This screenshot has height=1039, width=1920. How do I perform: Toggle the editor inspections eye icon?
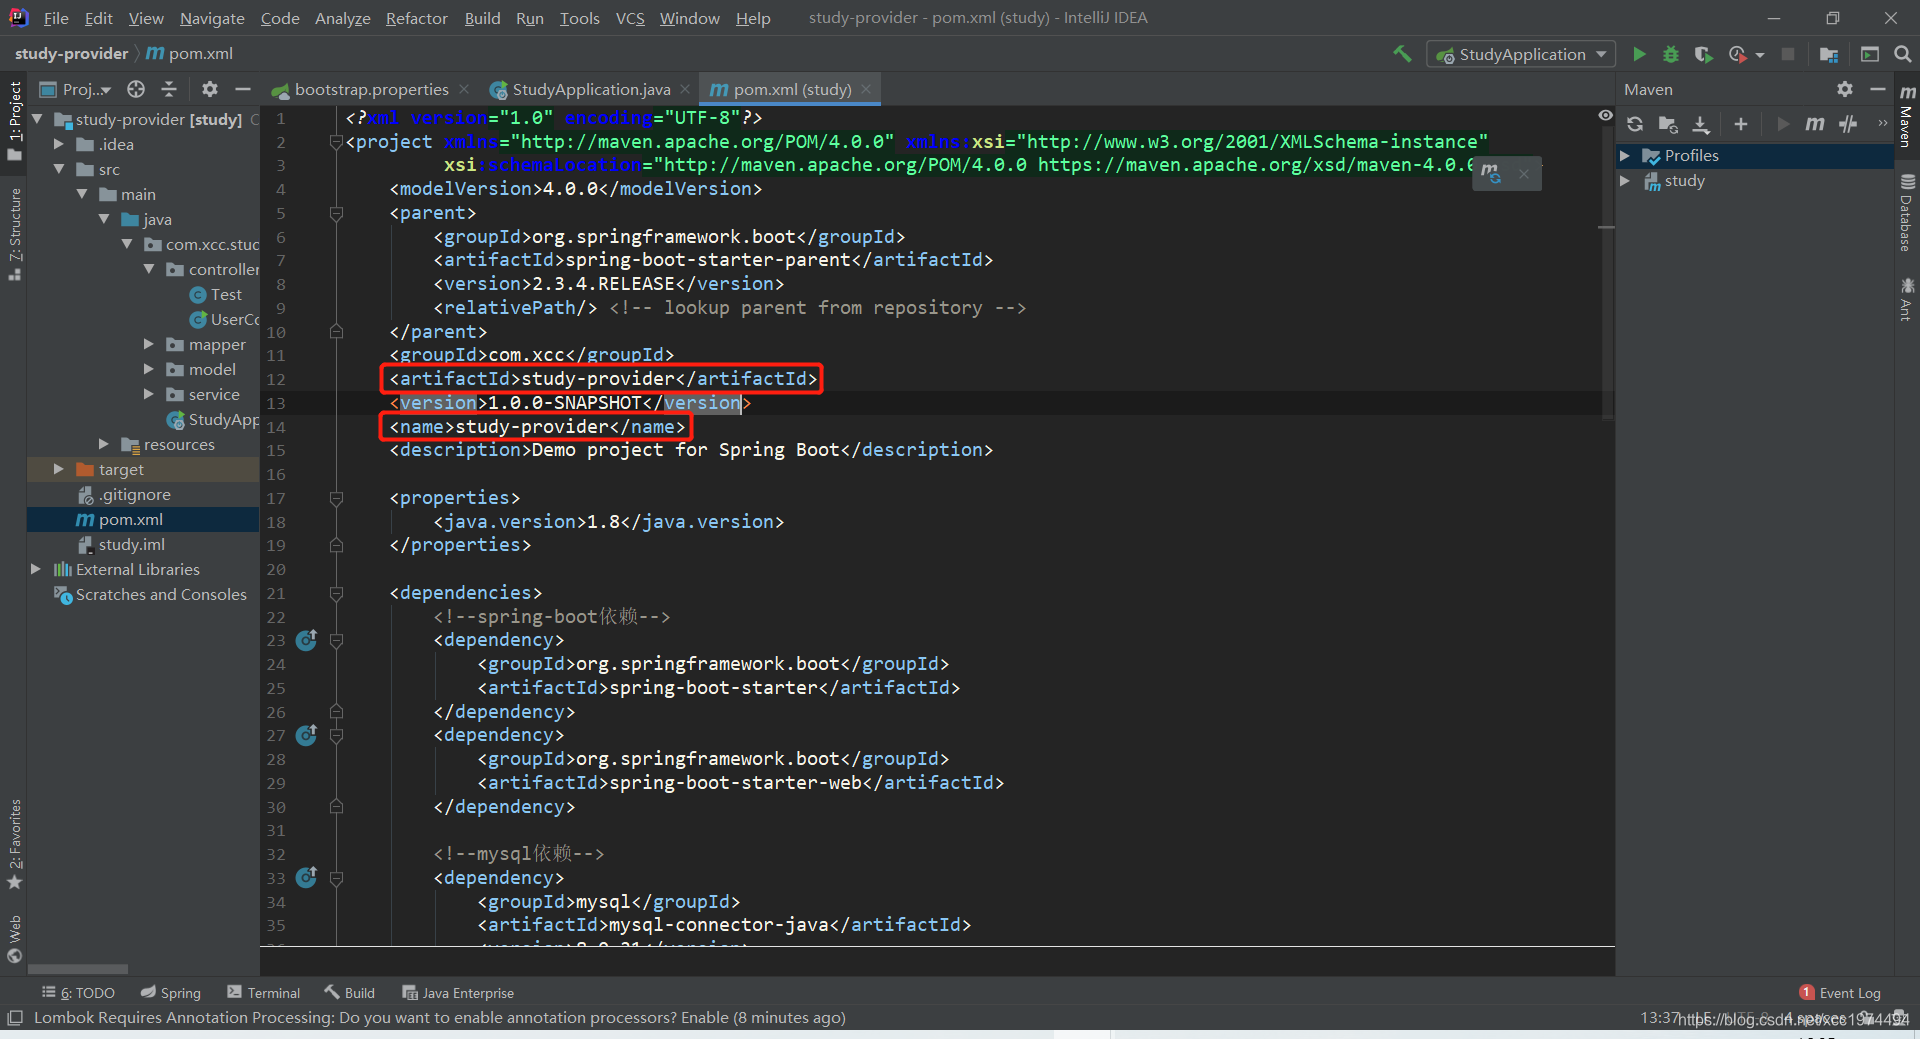click(1605, 116)
